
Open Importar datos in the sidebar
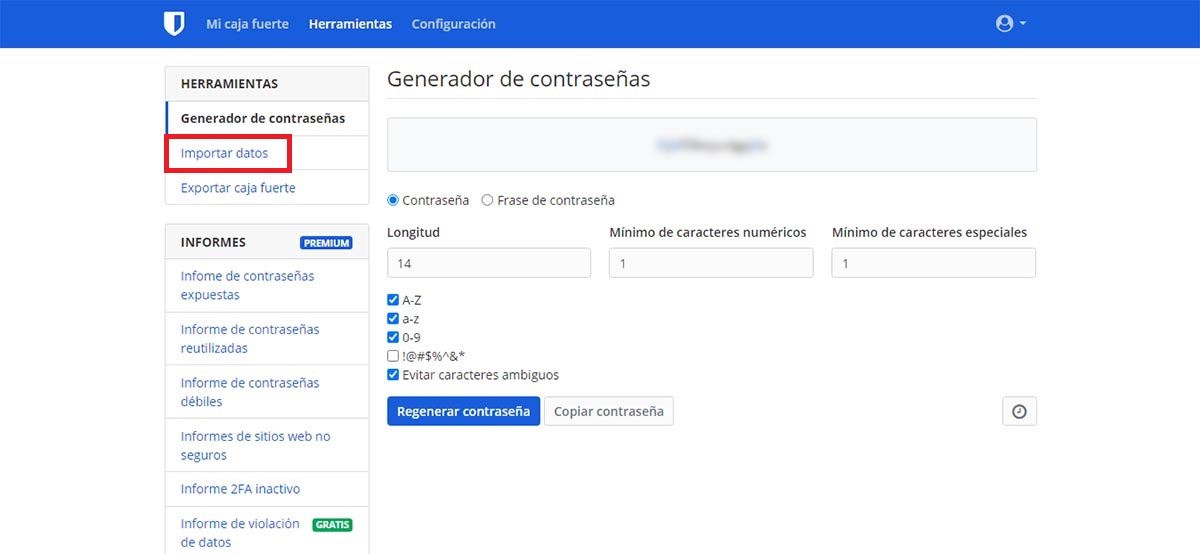click(224, 154)
